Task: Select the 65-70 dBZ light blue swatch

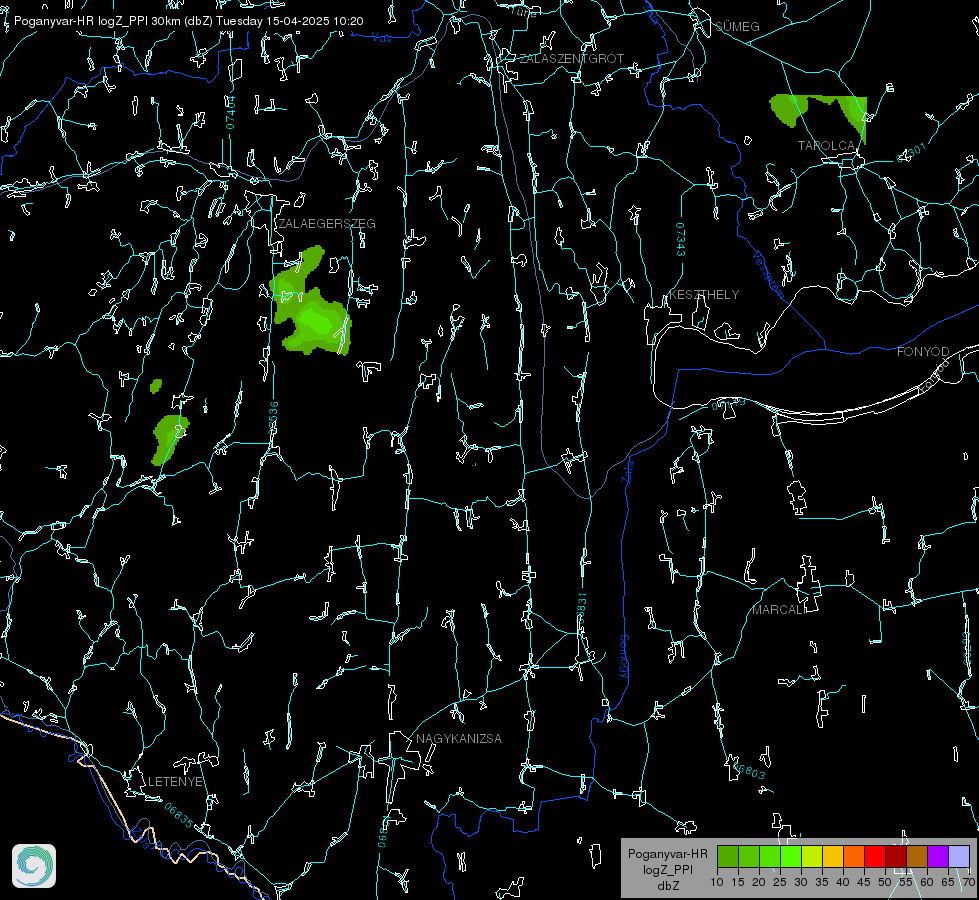Action: (958, 856)
